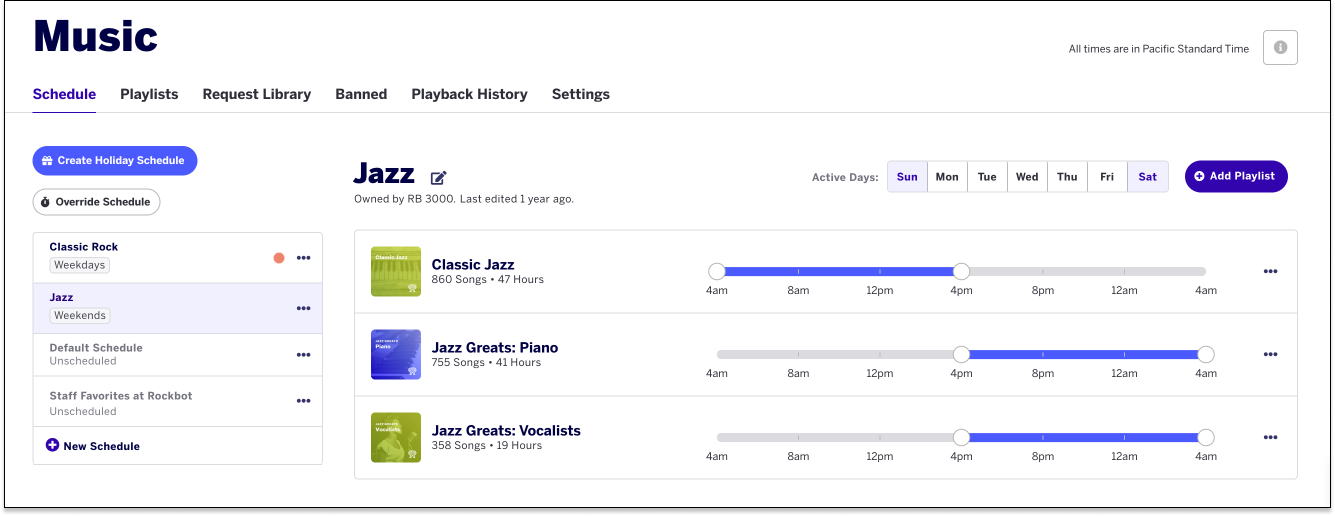Switch to the Schedule tab
Viewport: 1335px width, 516px height.
64,94
